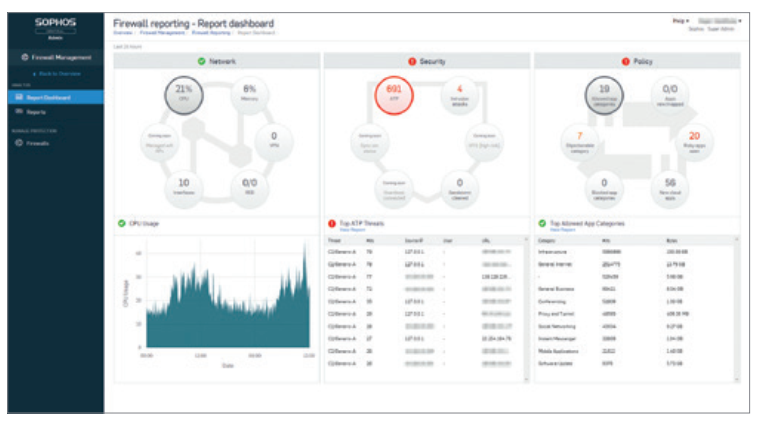This screenshot has width=759, height=423.
Task: Select the 56 New cloud apps circle
Action: pyautogui.click(x=670, y=189)
